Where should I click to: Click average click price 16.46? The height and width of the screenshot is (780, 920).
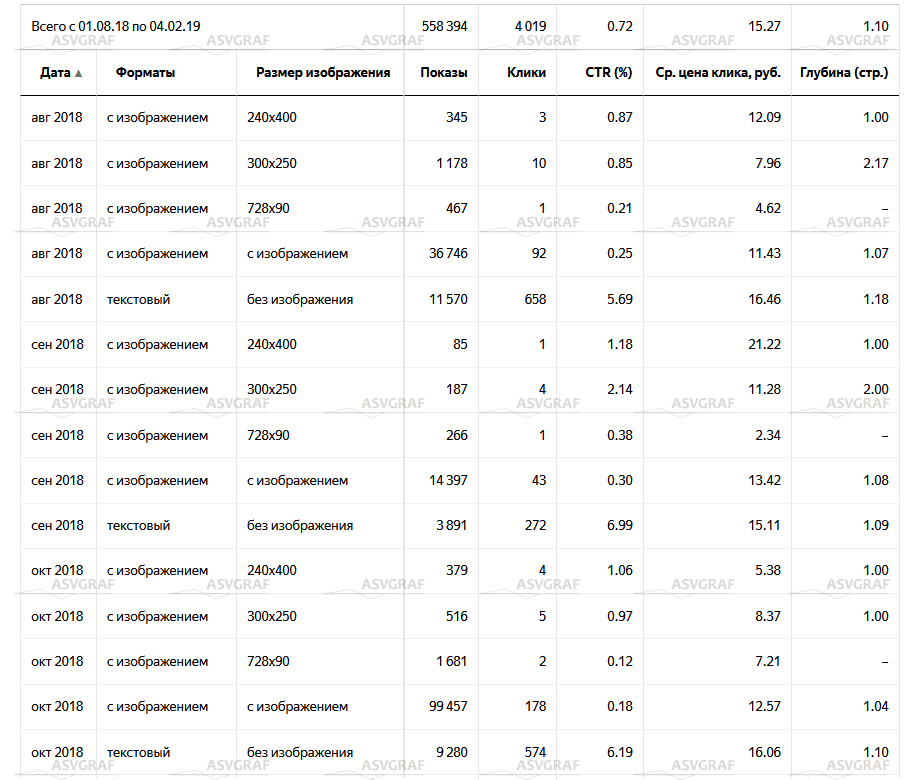point(764,299)
